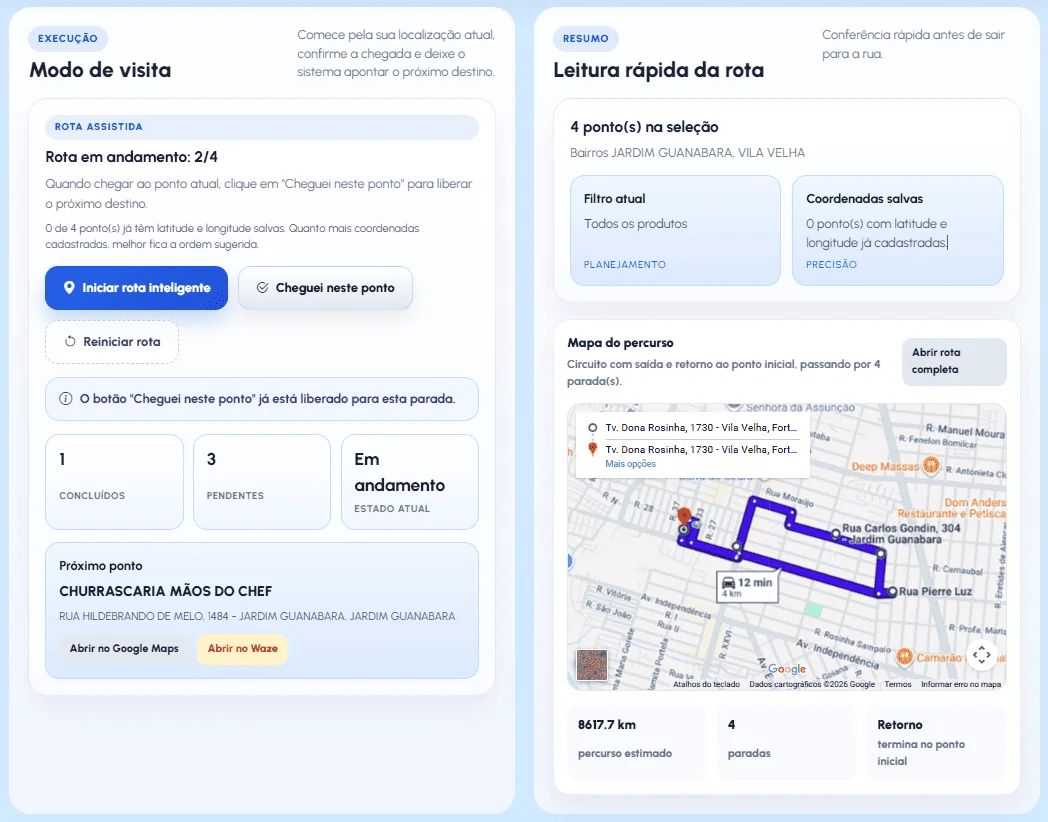Click the info icon in the notice banner
Screen dimensions: 1048x822
click(x=66, y=399)
